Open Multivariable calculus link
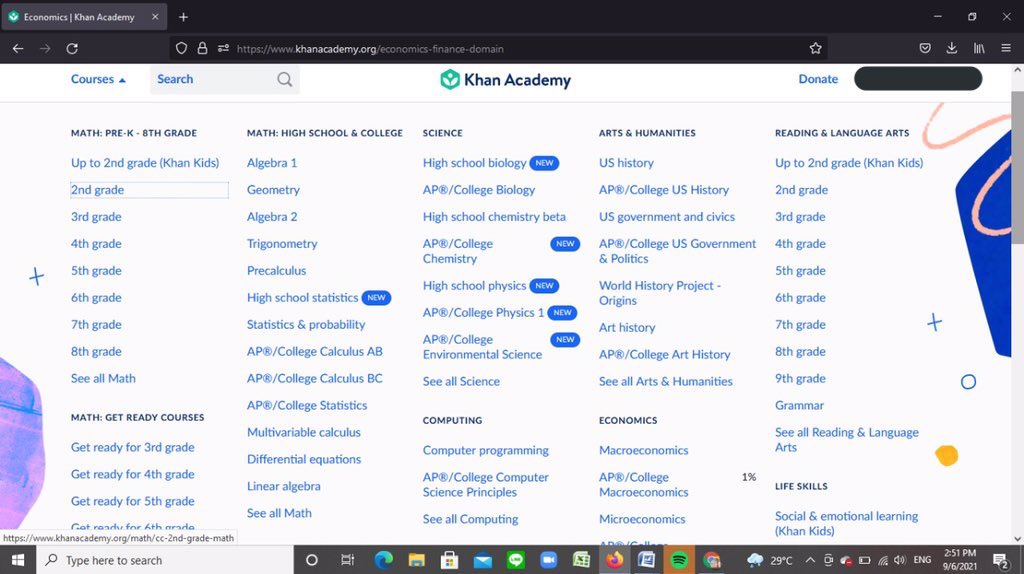1024x574 pixels. (x=304, y=432)
